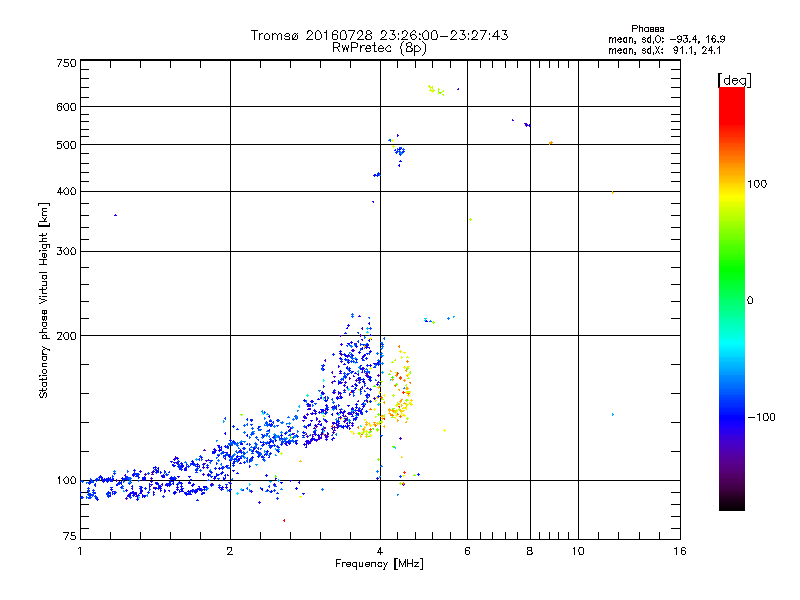Click the colorbar tick label '100'

click(757, 184)
